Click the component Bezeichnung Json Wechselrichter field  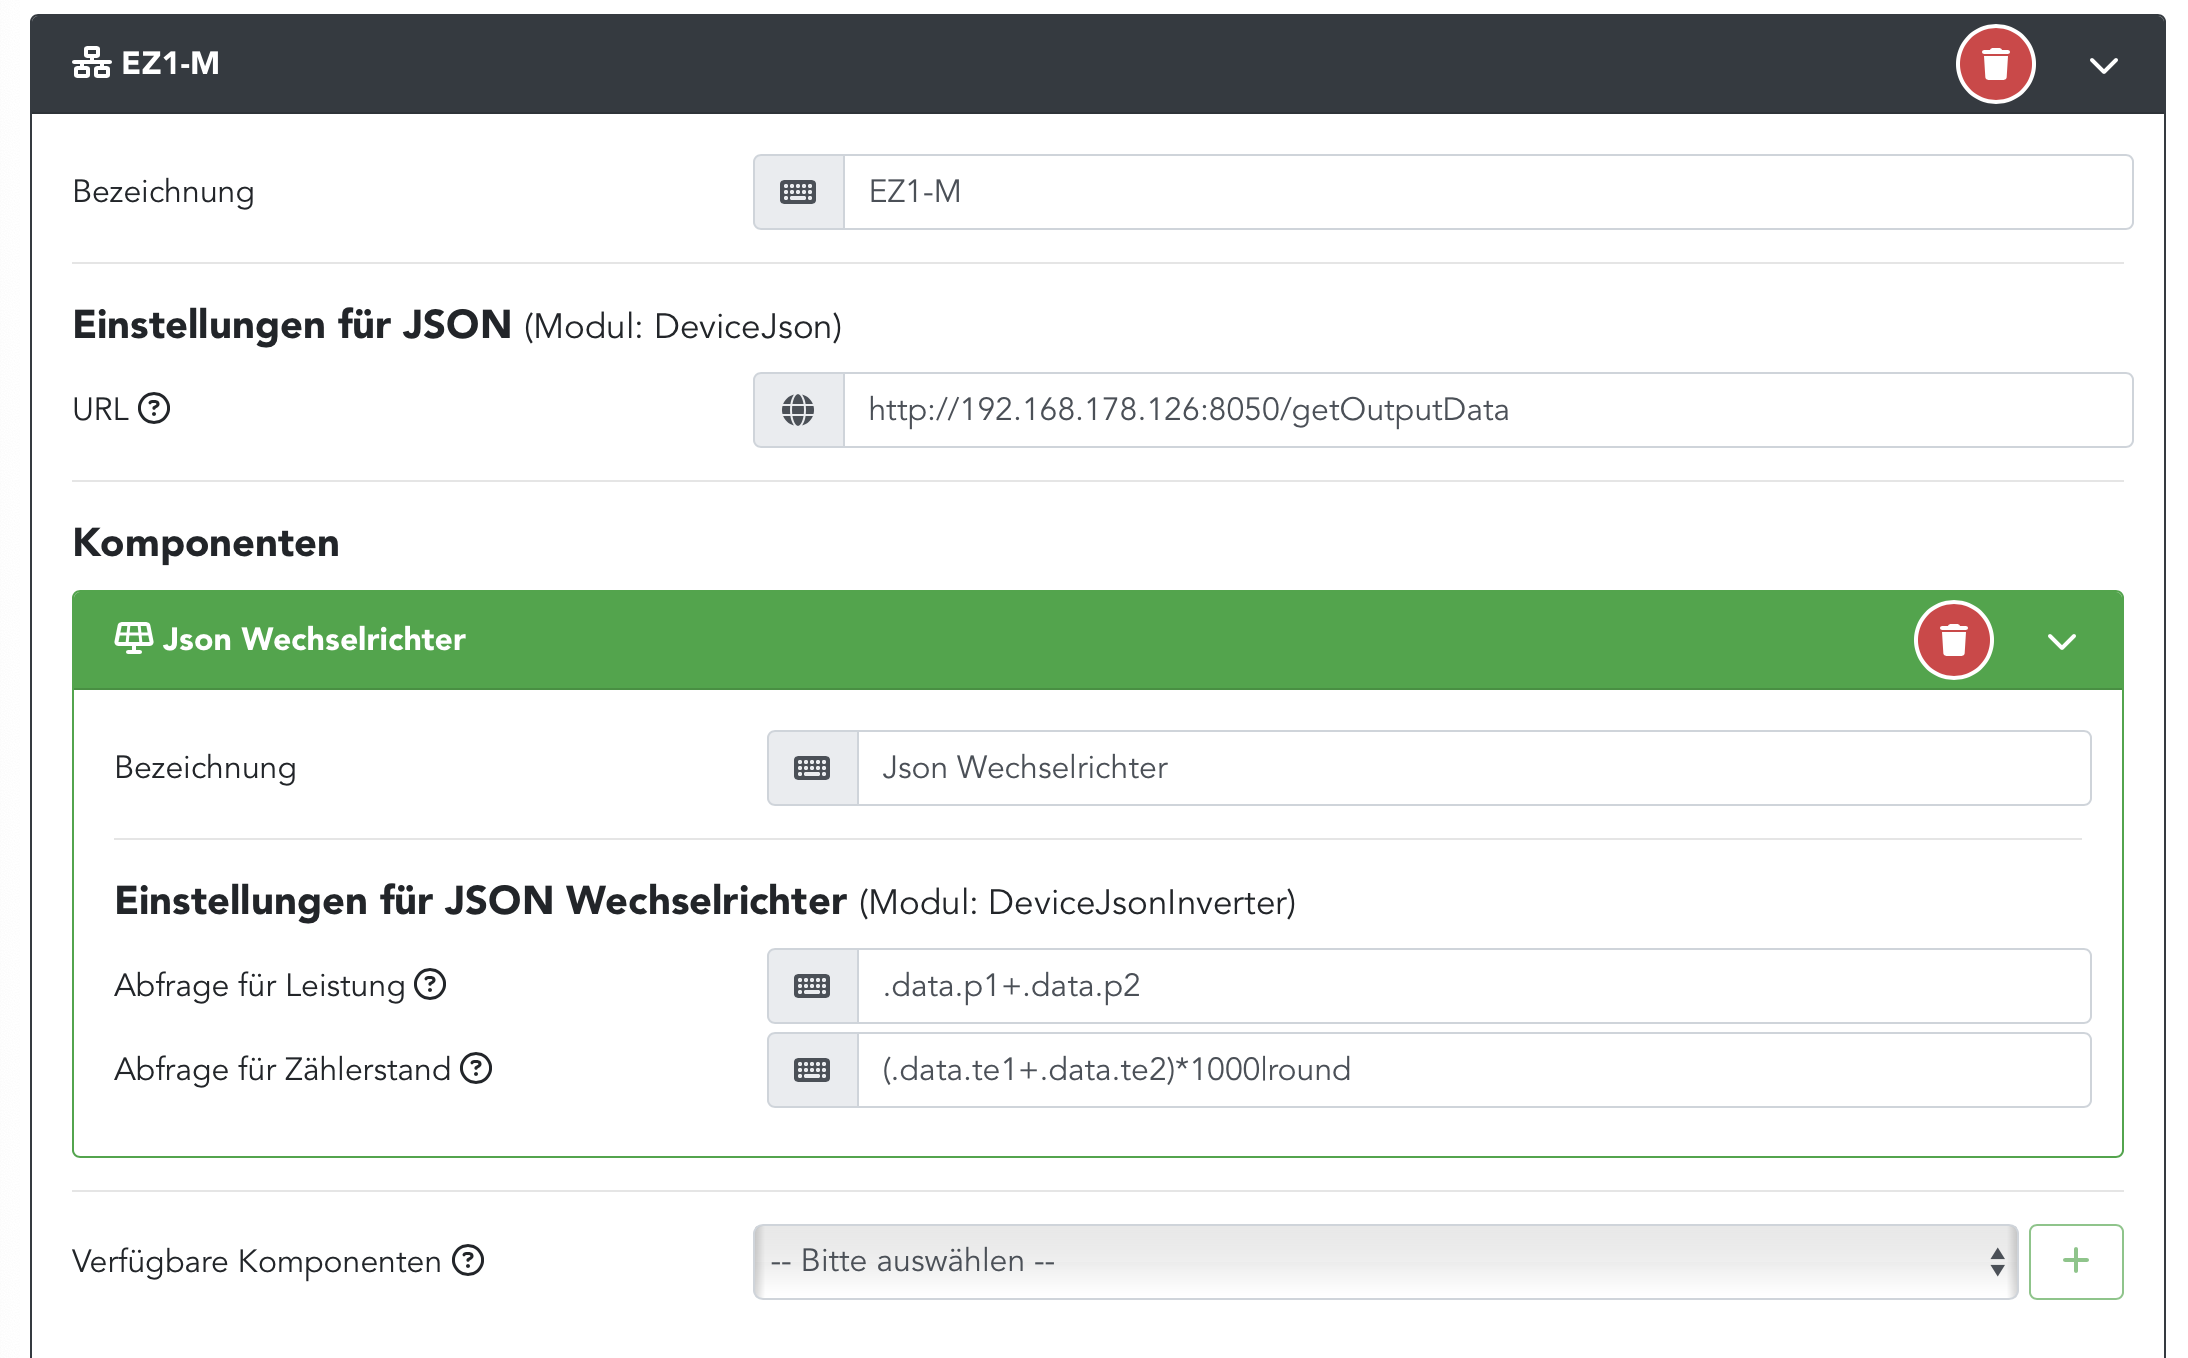point(1473,768)
